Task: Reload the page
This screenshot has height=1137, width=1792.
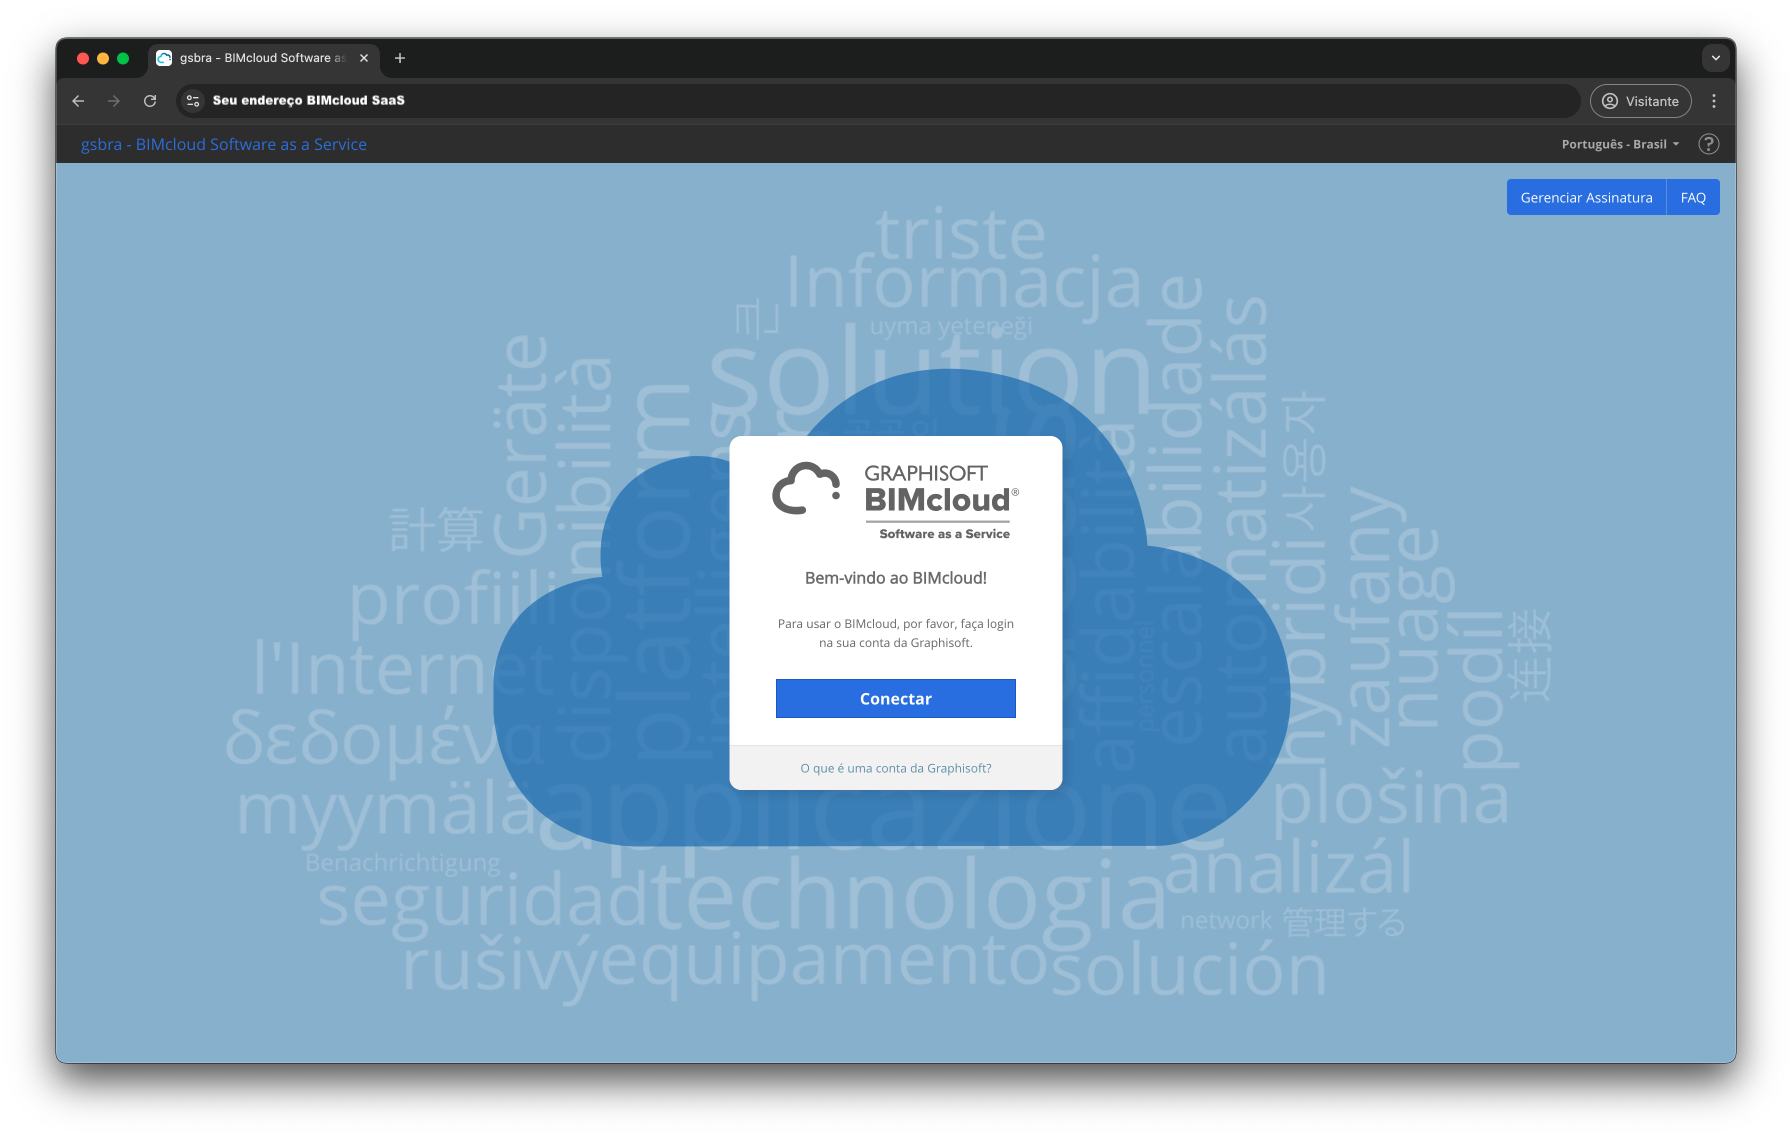Action: [x=150, y=101]
